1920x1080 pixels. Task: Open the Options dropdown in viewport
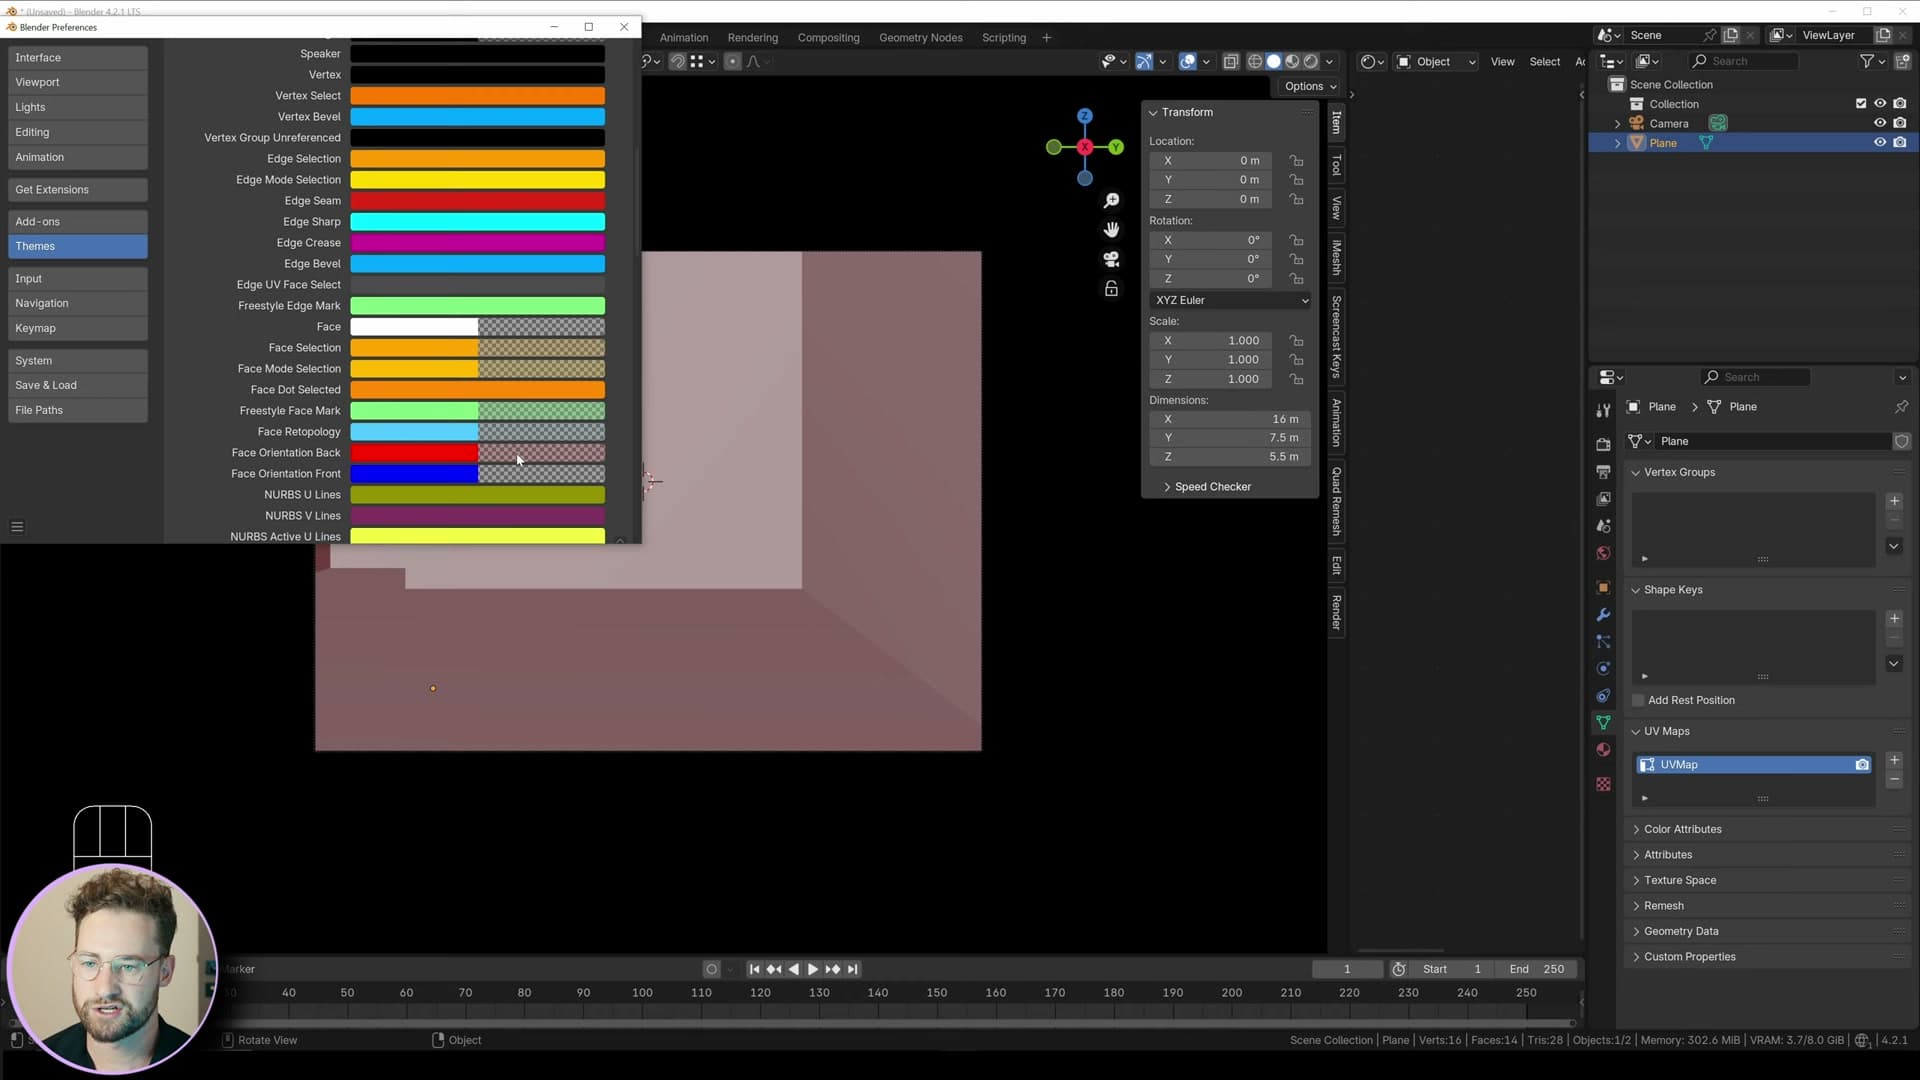pos(1310,86)
